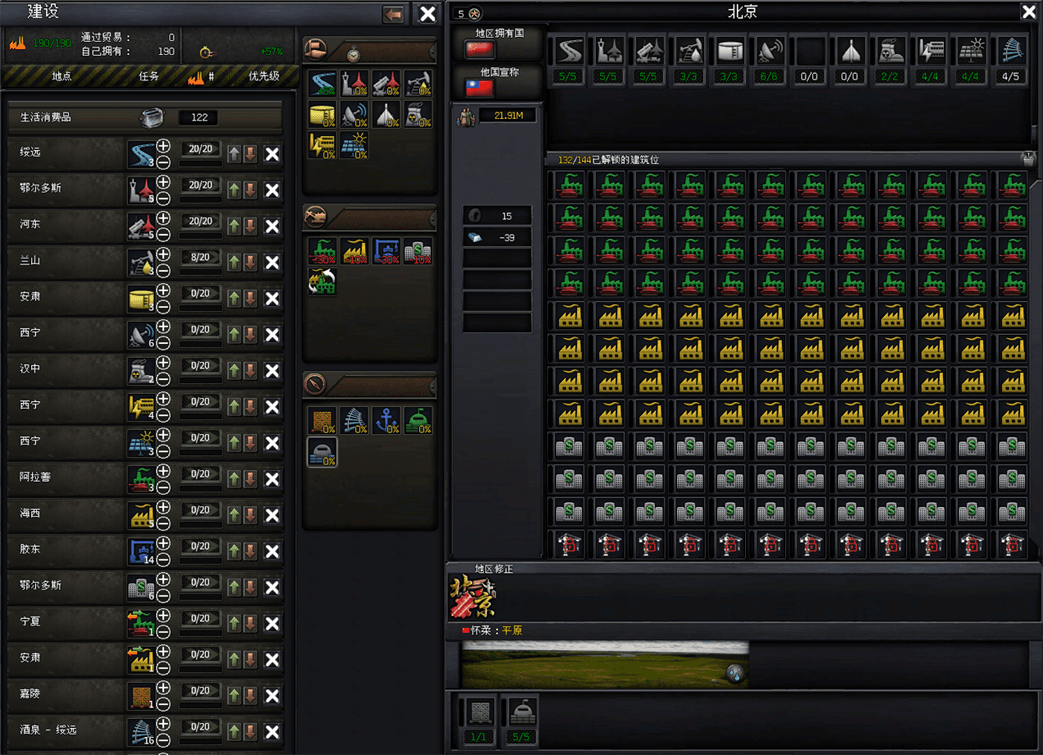This screenshot has height=755, width=1043.
Task: Click the population value 21.91M
Action: [508, 116]
